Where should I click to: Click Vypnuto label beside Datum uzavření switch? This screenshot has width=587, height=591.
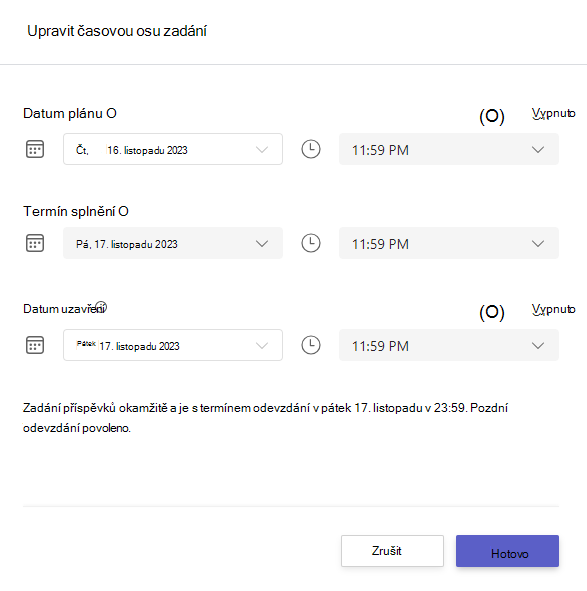coord(553,309)
